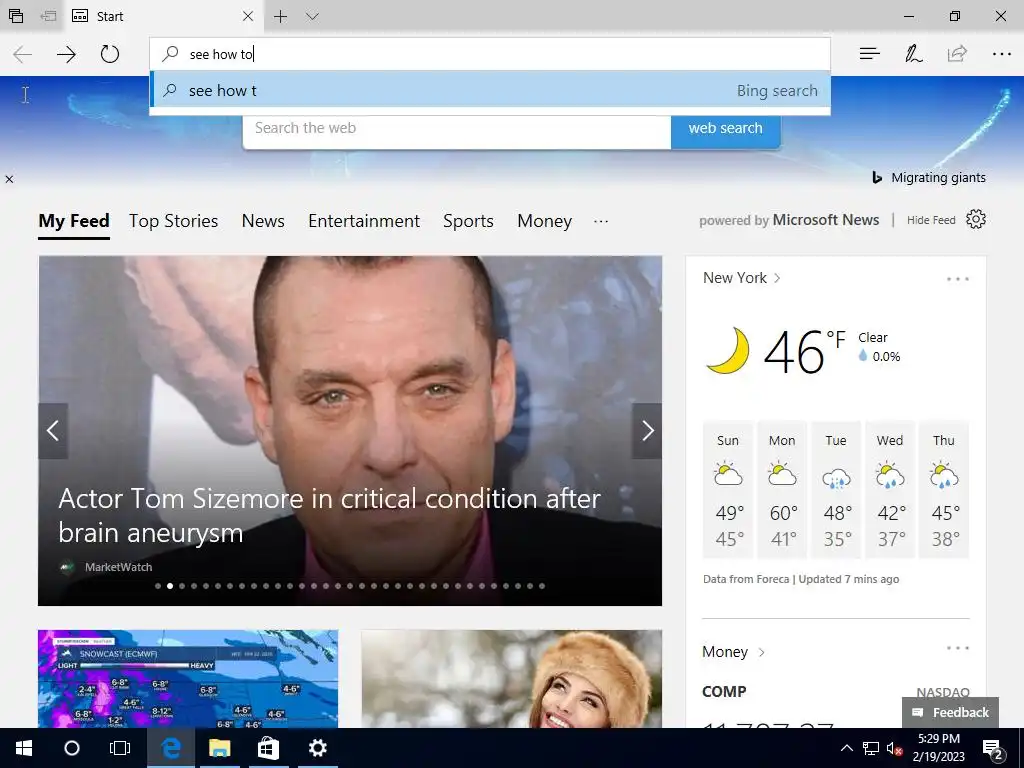Click the 46°F current temperature
Image resolution: width=1024 pixels, height=768 pixels.
[x=803, y=352]
